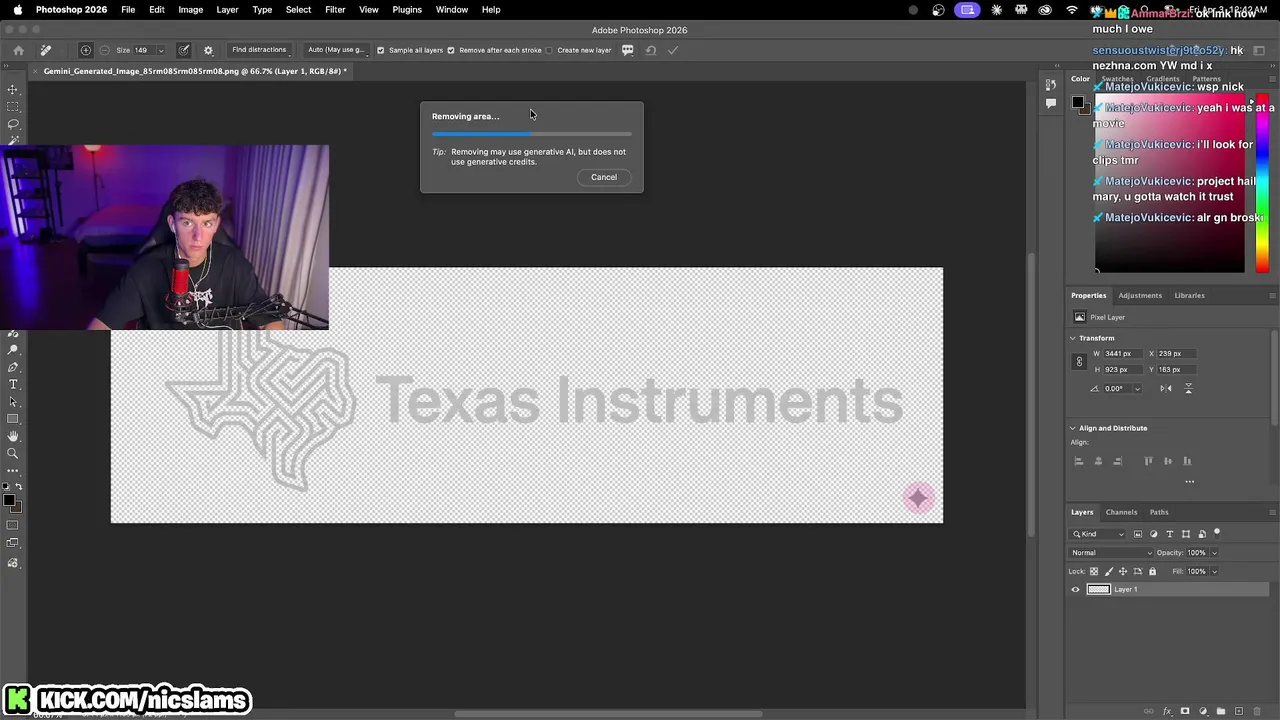Open the Normal blend mode dropdown
The image size is (1280, 720).
tap(1111, 553)
